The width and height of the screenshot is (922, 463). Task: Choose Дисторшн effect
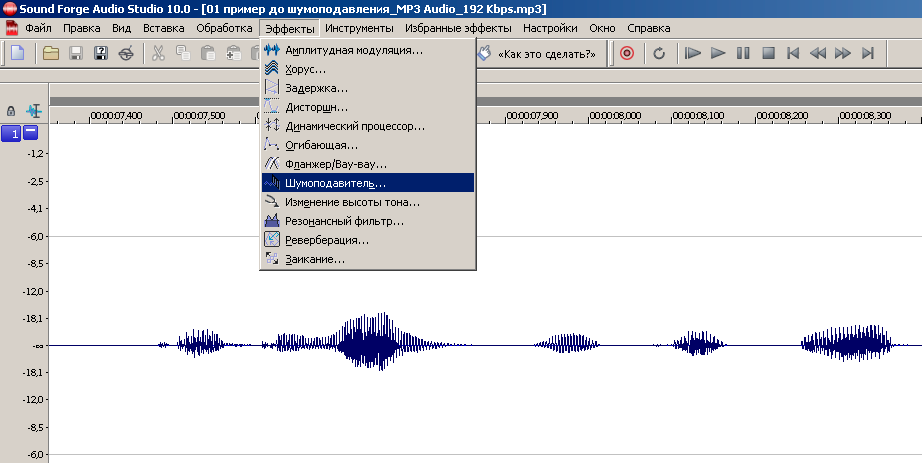368,107
